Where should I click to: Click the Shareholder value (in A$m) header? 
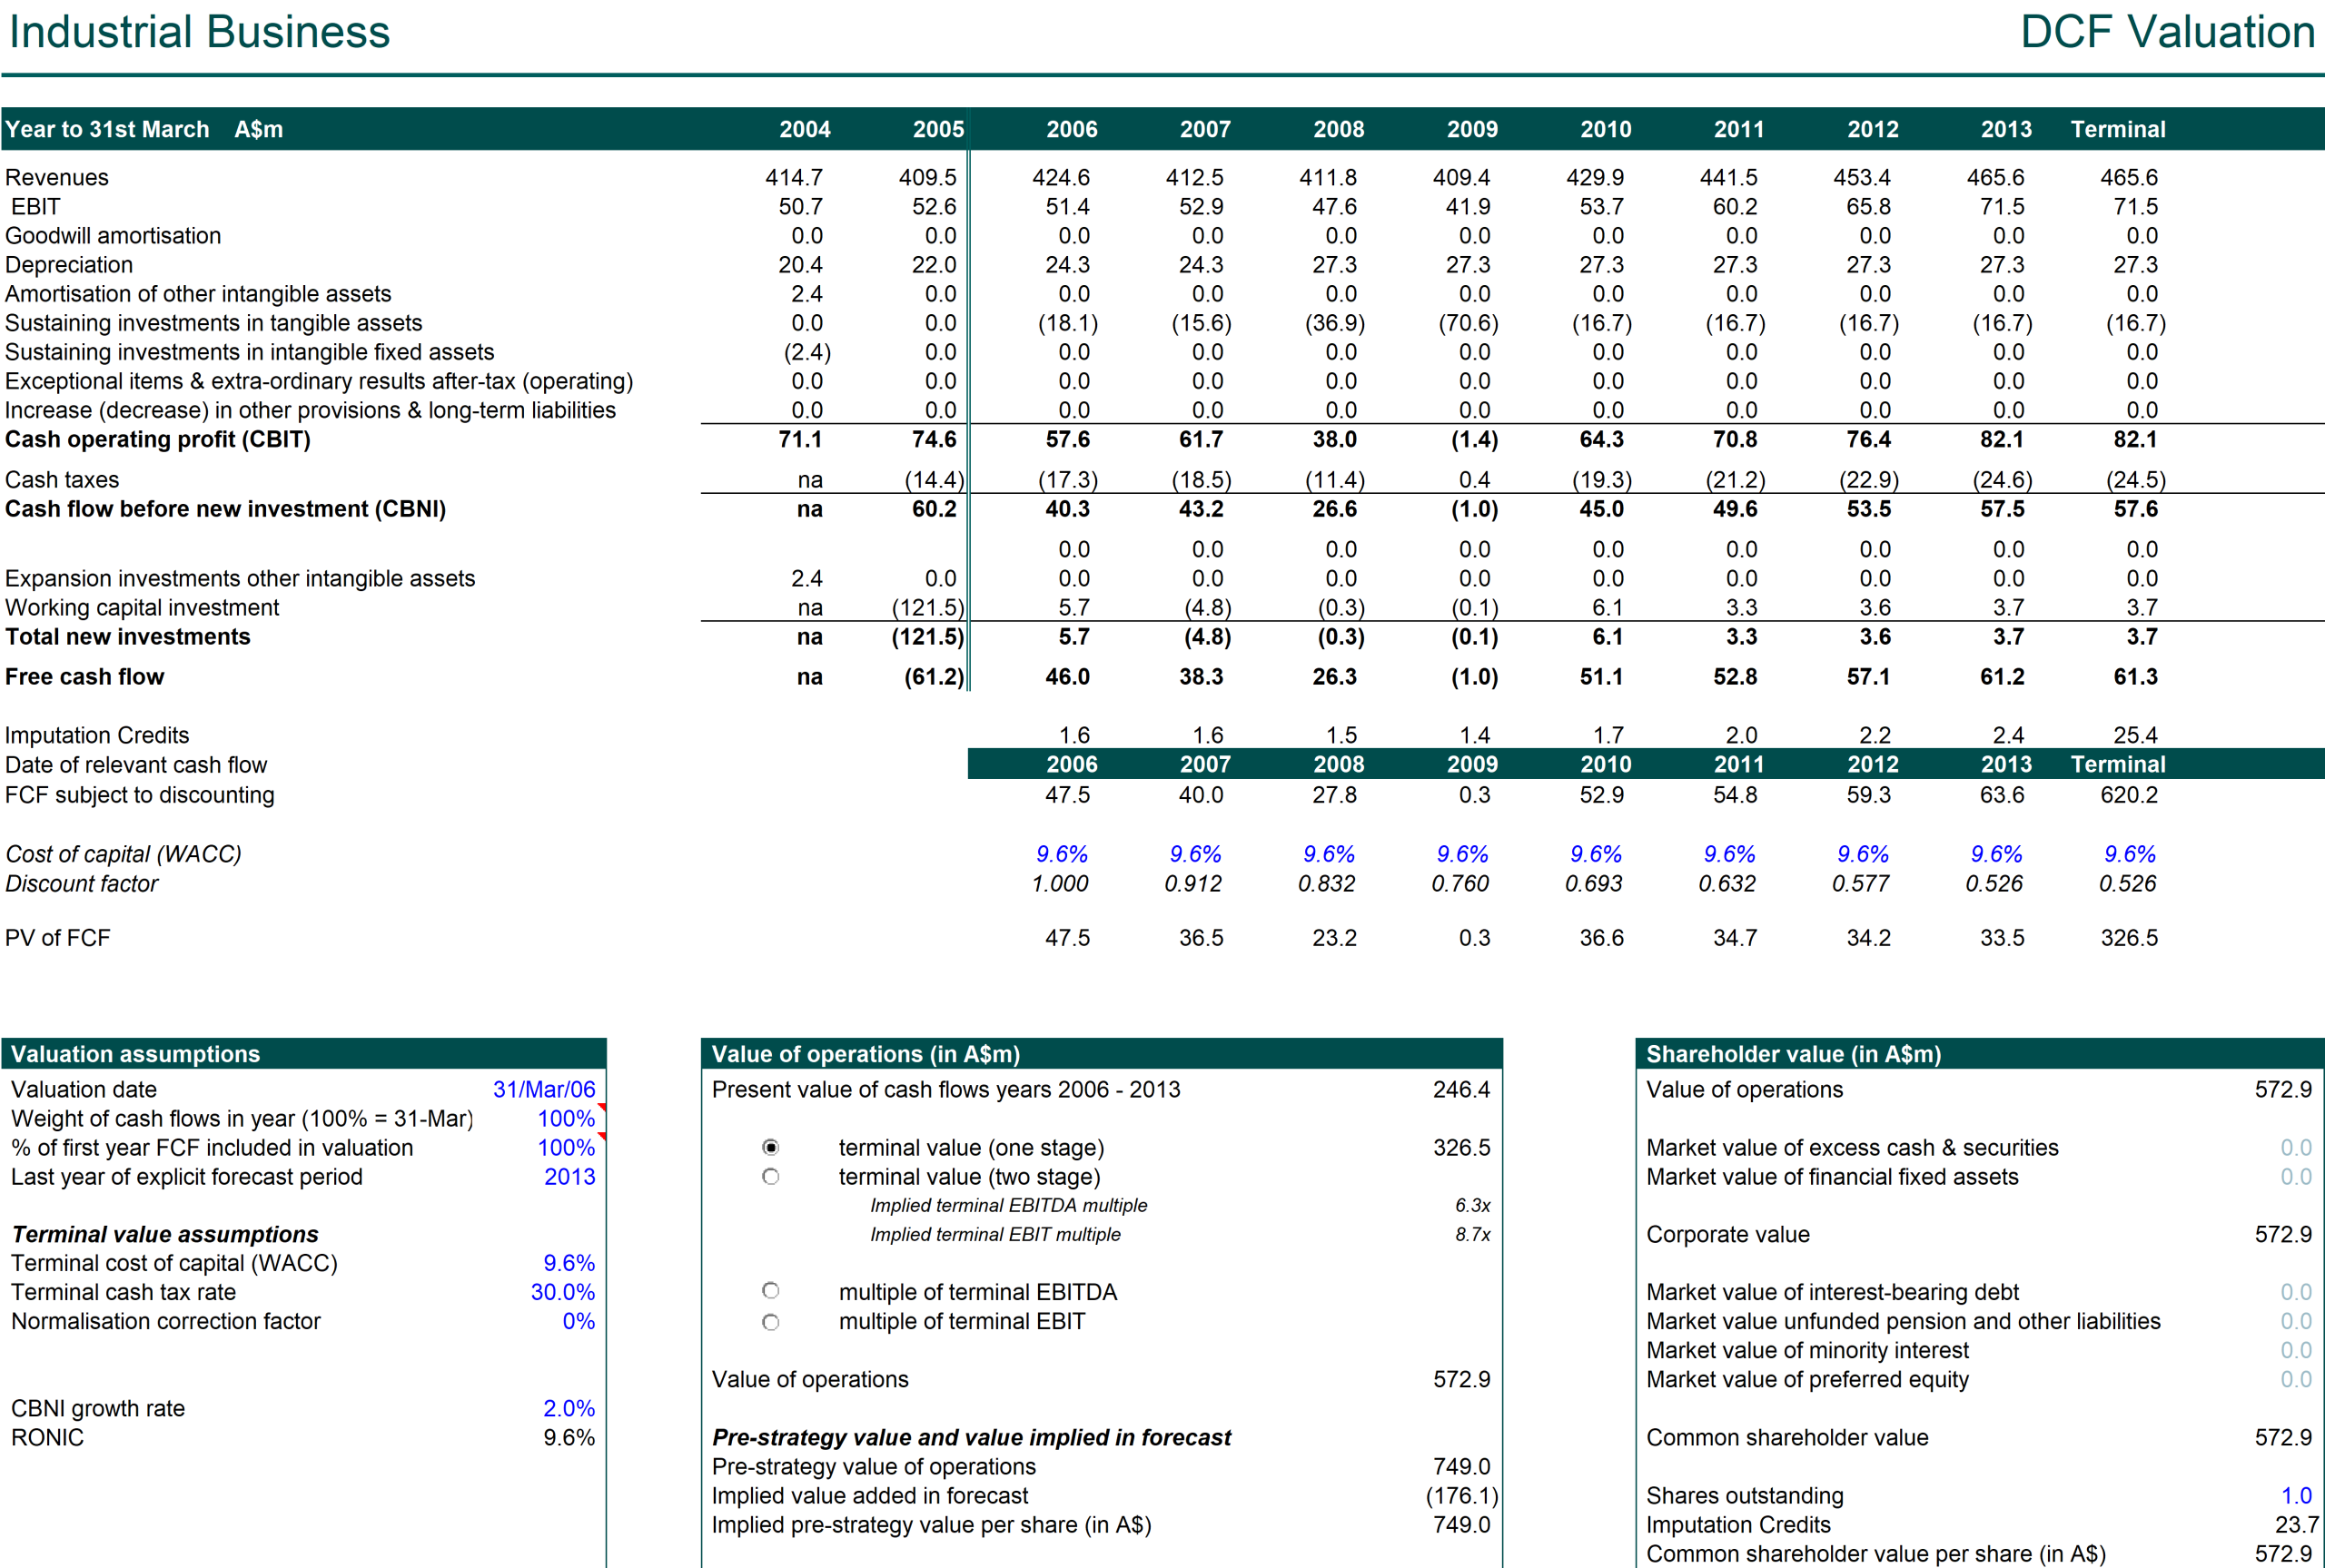(x=1793, y=1054)
